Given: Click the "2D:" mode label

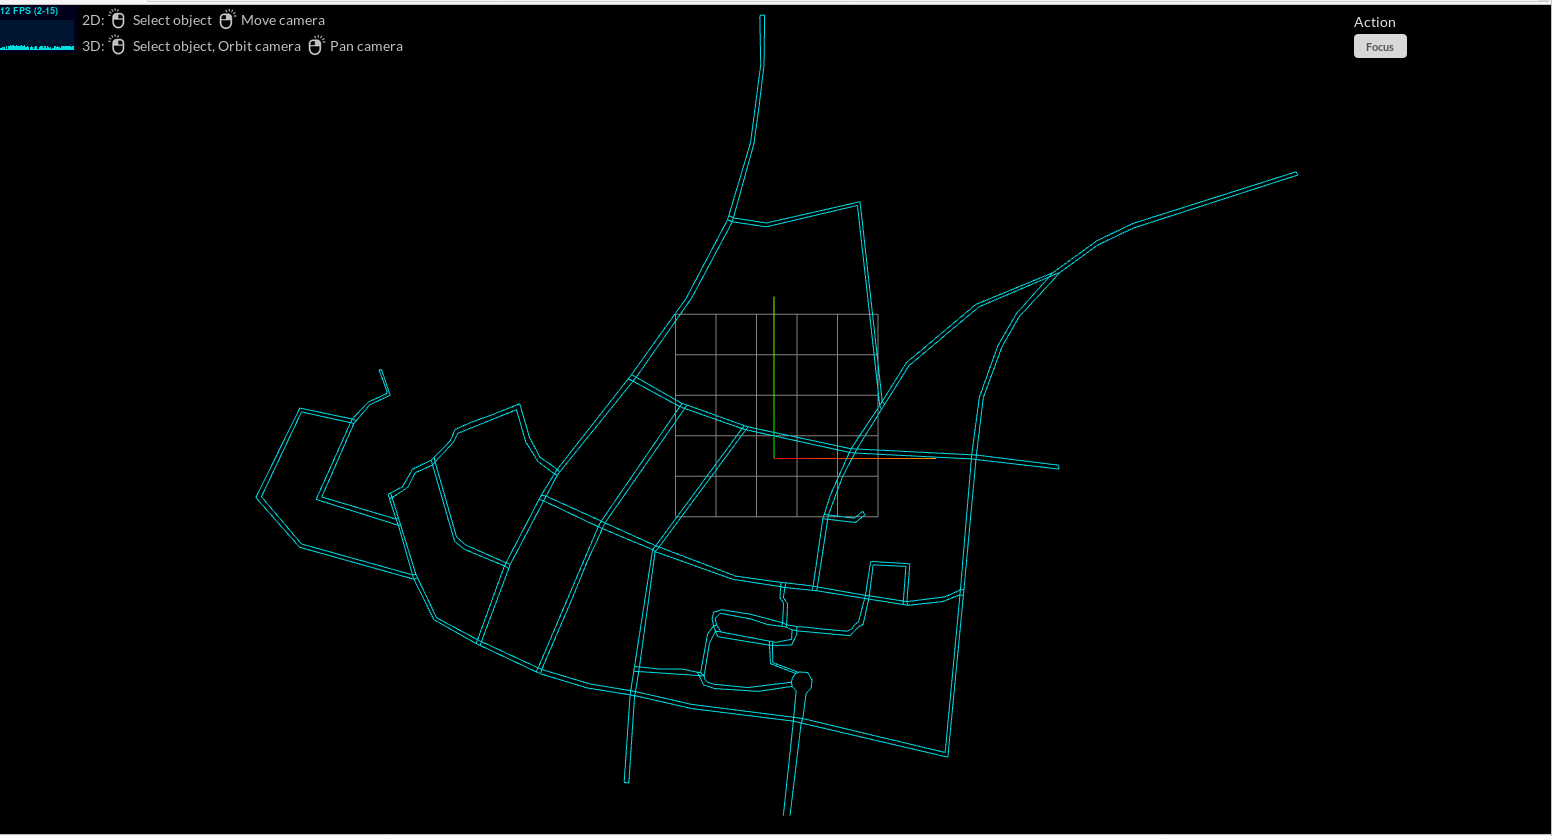Looking at the screenshot, I should point(93,20).
